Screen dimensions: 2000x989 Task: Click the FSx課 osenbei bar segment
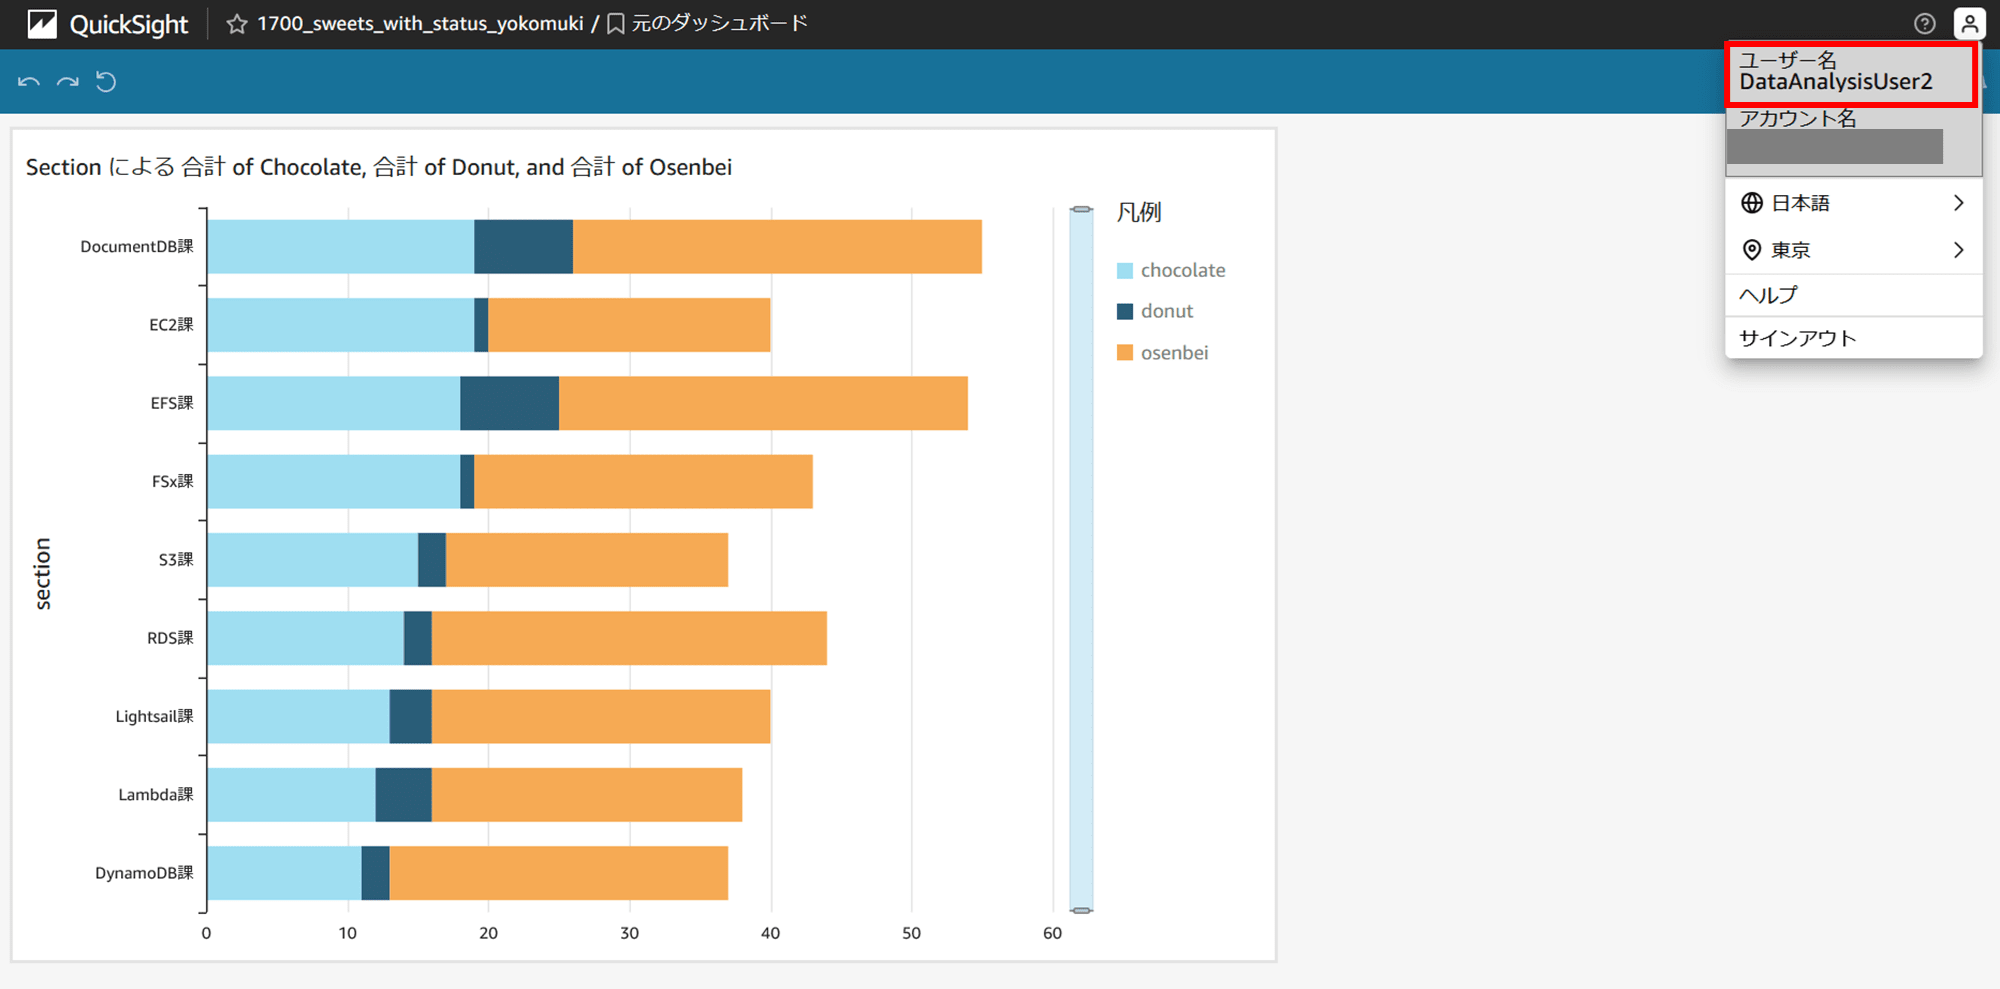coord(643,481)
